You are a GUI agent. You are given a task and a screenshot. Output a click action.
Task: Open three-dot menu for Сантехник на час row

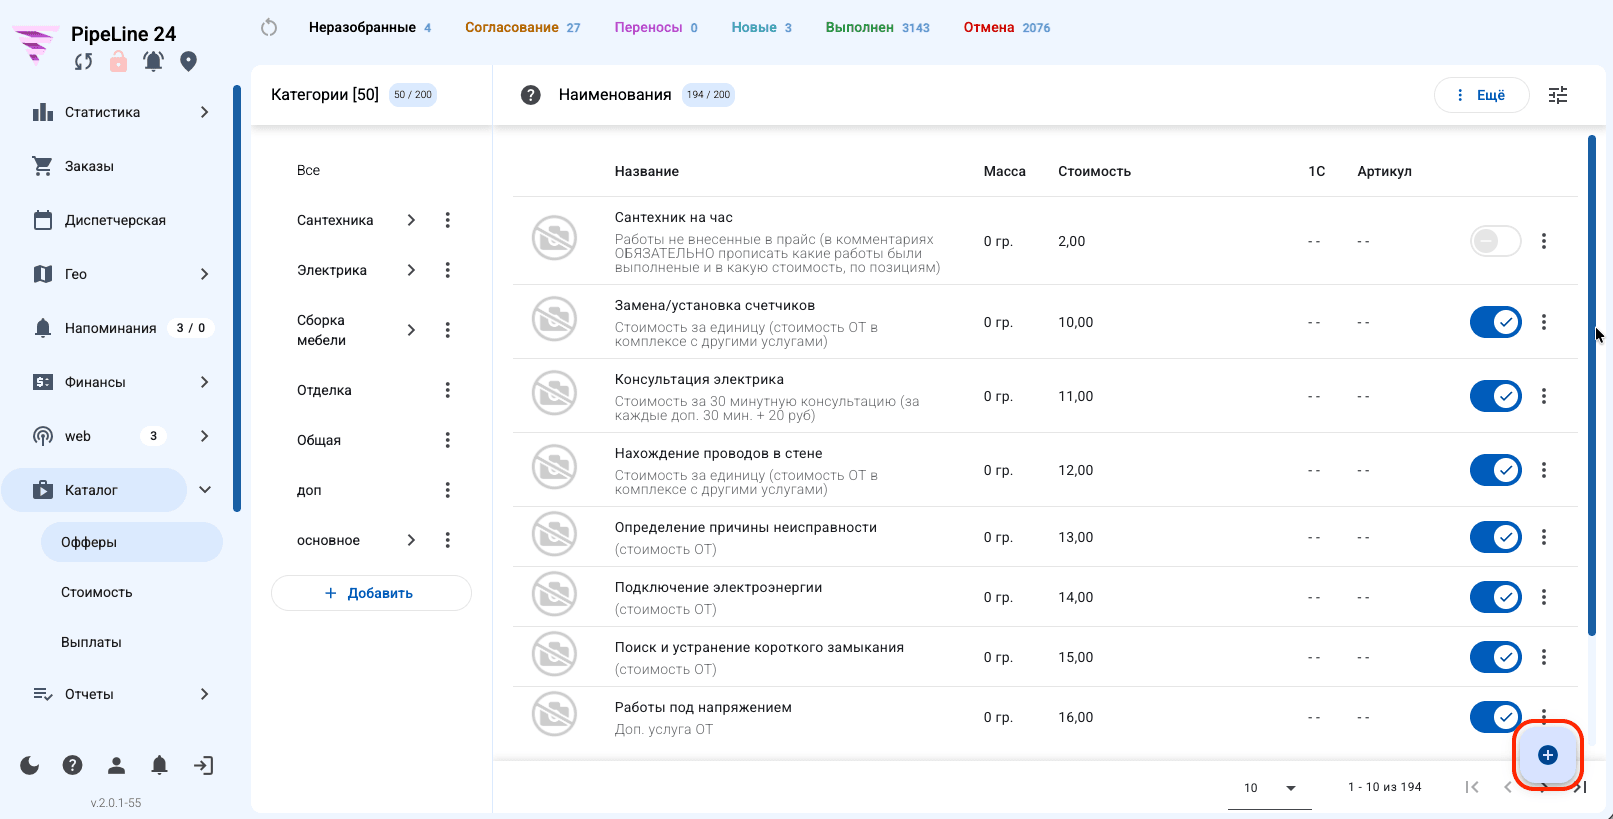(x=1544, y=241)
